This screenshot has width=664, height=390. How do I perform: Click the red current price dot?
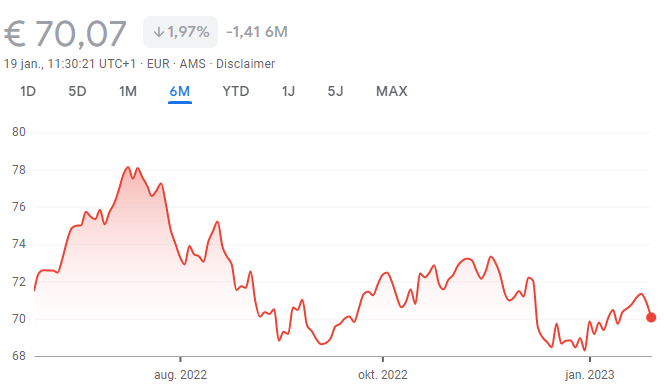pyautogui.click(x=651, y=317)
